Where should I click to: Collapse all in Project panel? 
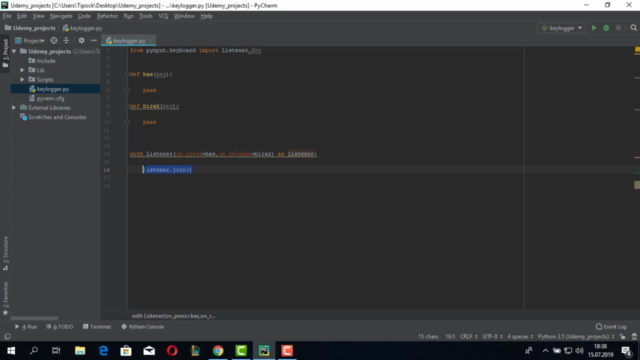(x=66, y=40)
